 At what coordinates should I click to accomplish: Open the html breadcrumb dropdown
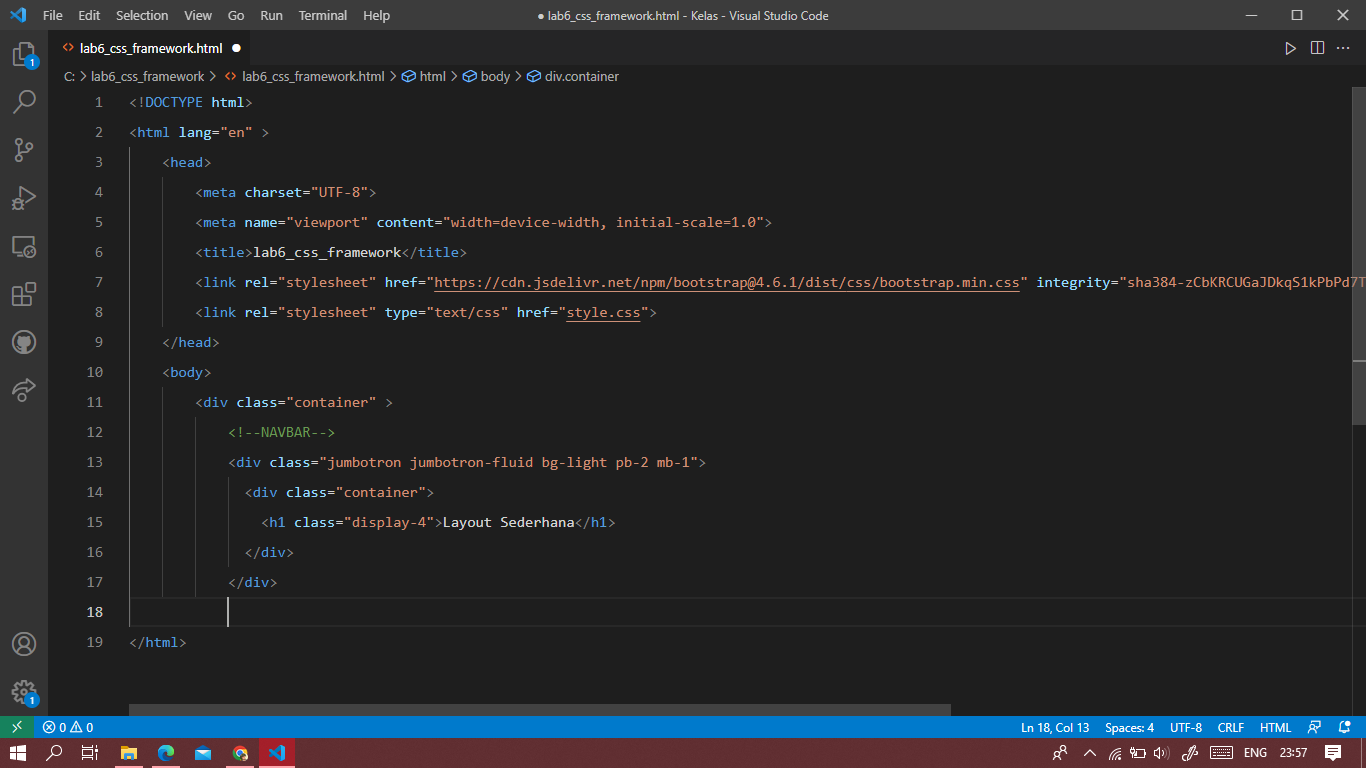[x=424, y=76]
